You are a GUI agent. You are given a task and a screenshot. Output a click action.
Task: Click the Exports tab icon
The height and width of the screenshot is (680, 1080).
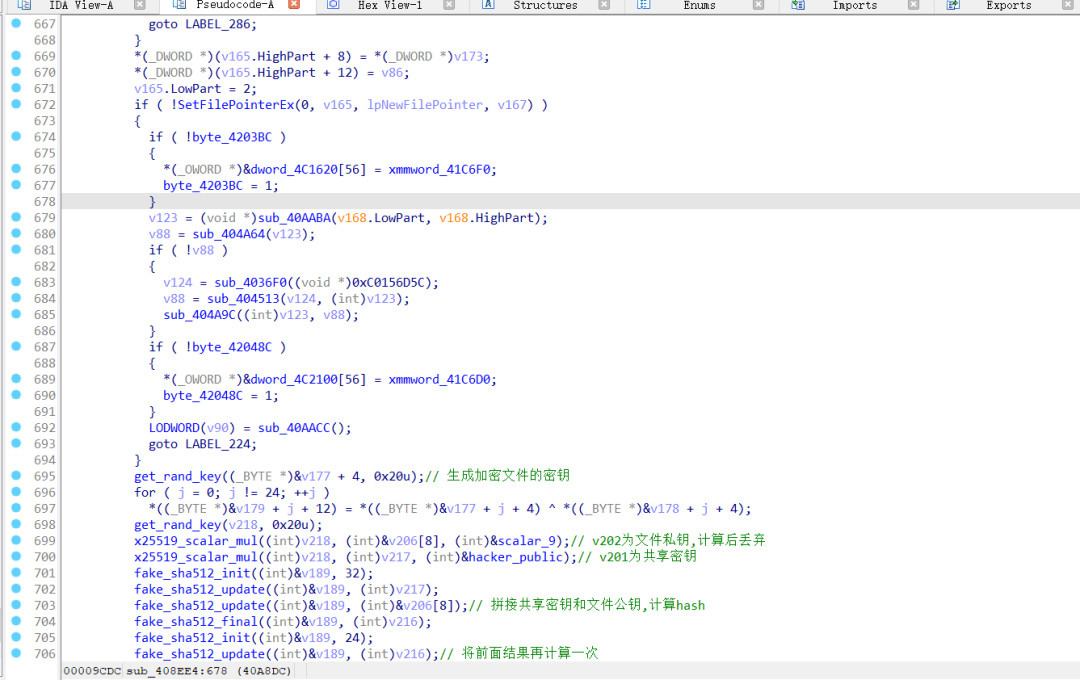953,5
